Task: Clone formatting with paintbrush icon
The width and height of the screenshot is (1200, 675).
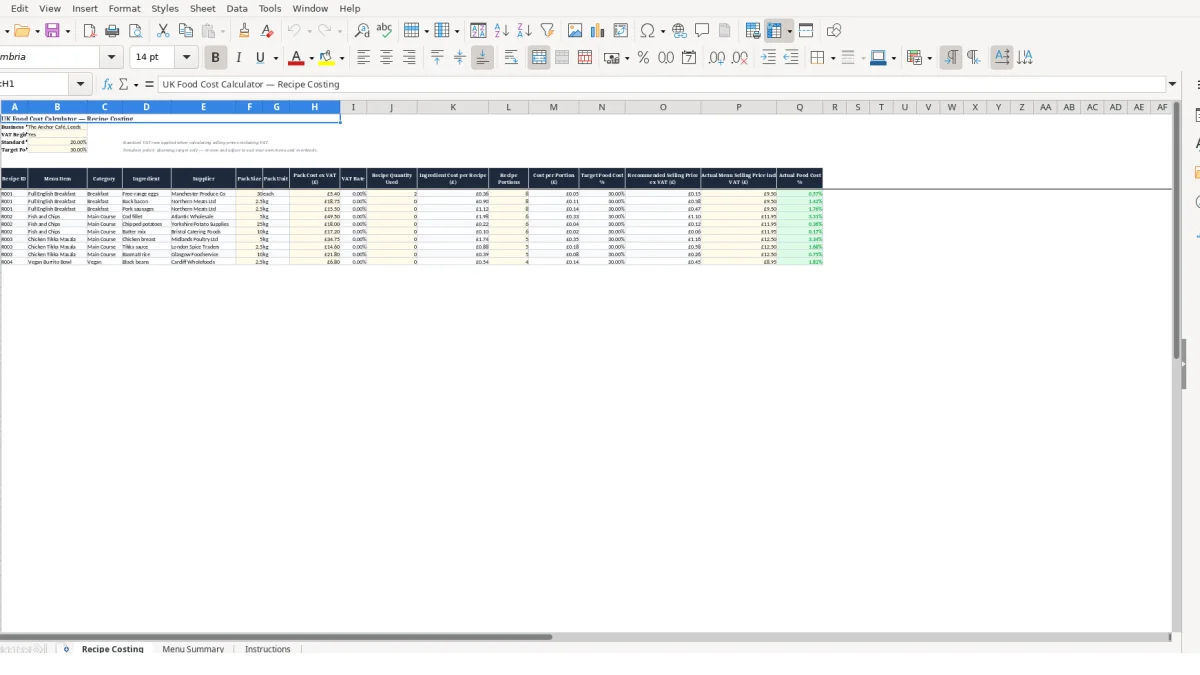Action: (x=244, y=31)
